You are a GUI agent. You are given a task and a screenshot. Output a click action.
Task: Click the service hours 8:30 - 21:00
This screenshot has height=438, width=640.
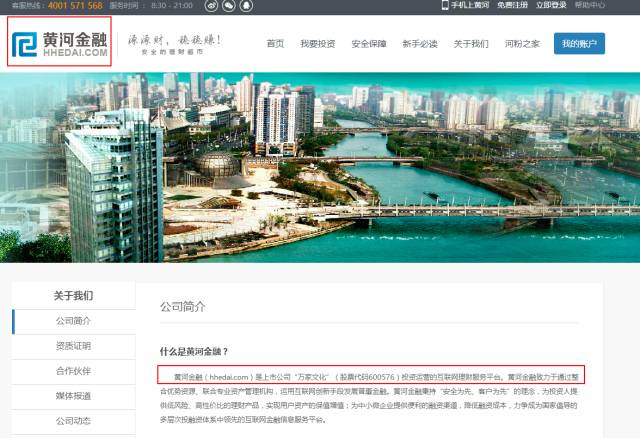171,5
